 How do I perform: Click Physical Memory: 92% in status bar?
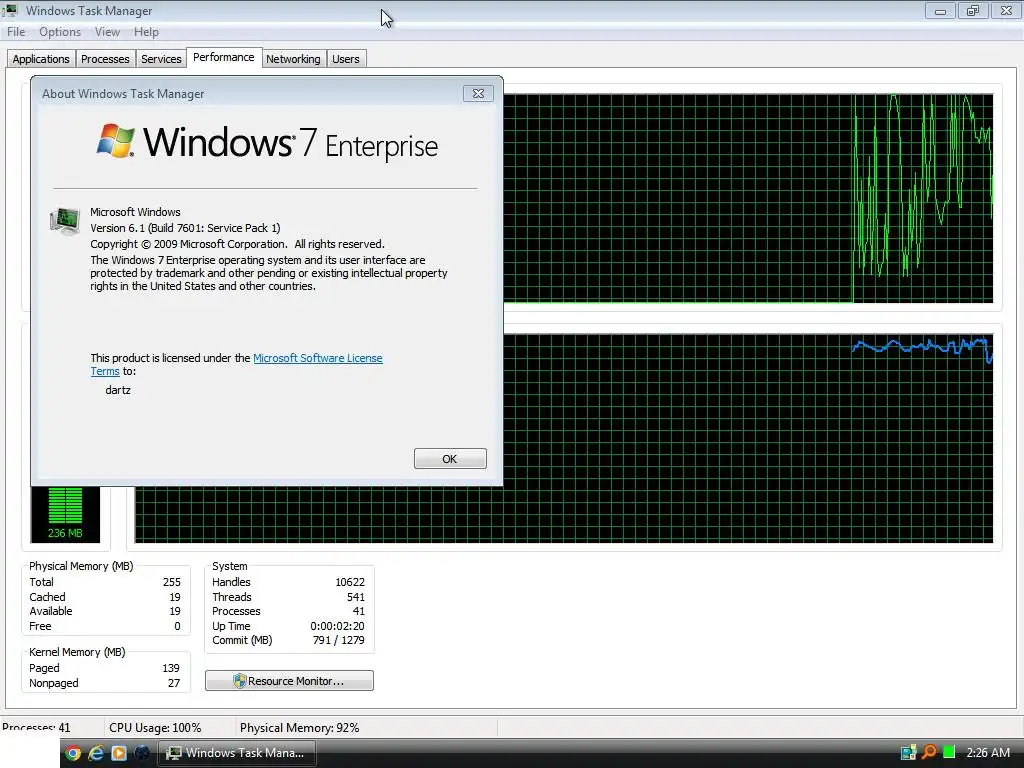tap(299, 728)
